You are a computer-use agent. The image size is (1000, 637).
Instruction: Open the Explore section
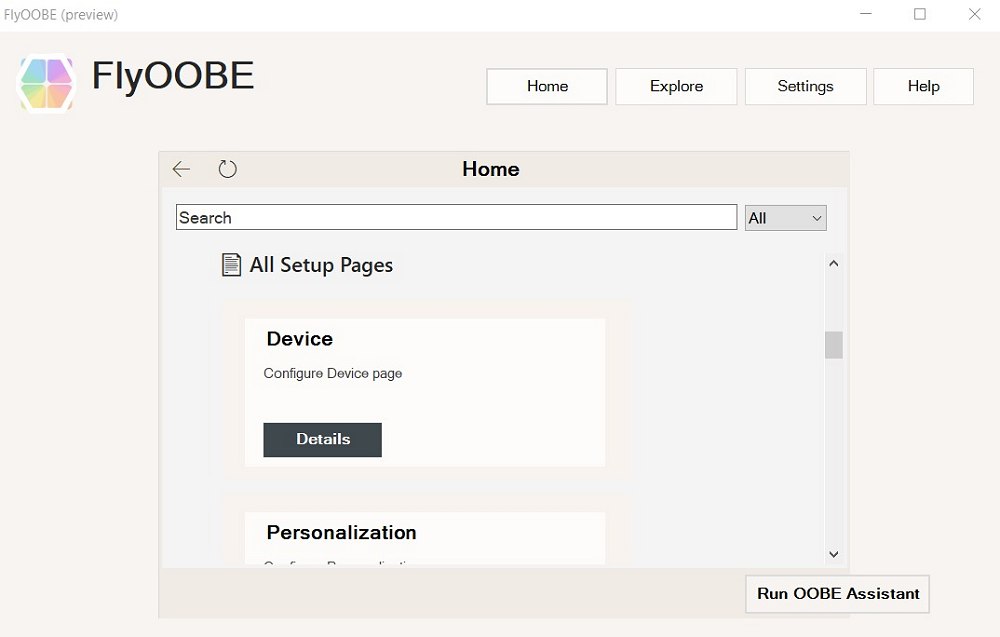click(x=676, y=86)
